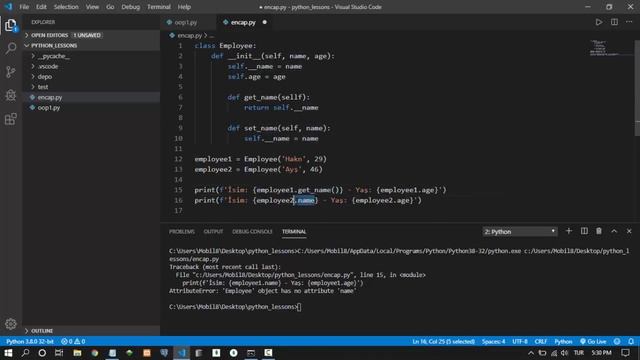The image size is (640, 360).
Task: Split the editor right
Action: pos(614,22)
